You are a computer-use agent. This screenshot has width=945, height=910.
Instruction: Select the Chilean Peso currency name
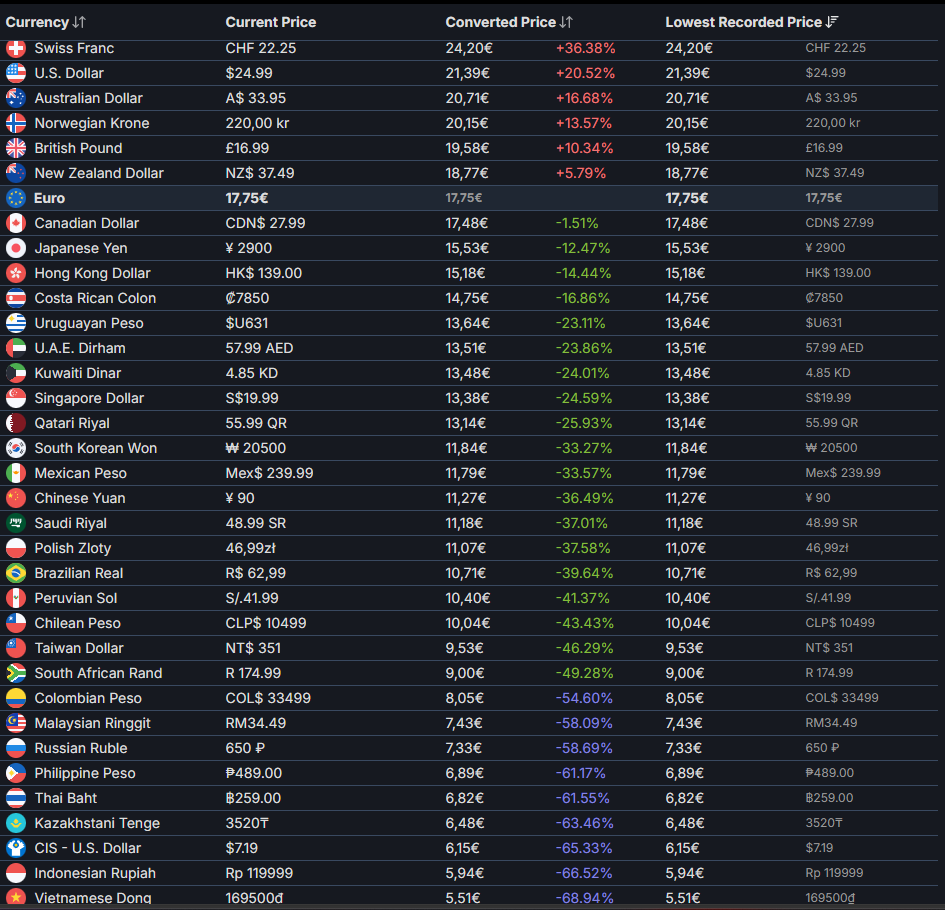pos(77,623)
